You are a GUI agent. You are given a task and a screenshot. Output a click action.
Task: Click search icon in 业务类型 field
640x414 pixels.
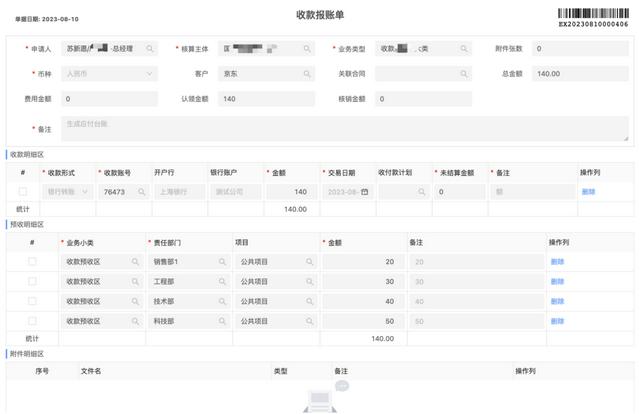(464, 49)
